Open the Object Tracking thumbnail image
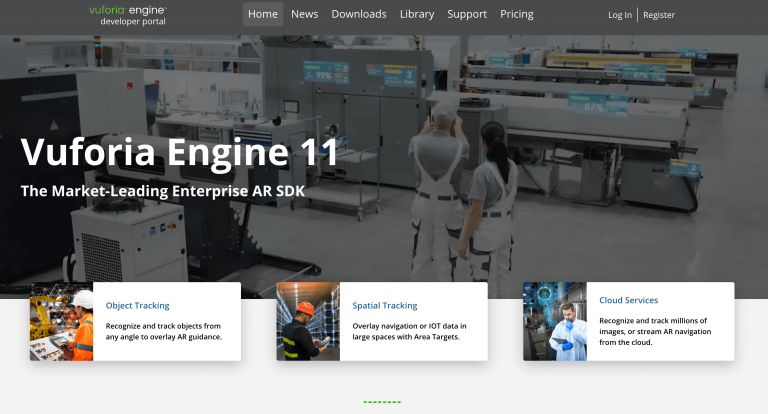The width and height of the screenshot is (768, 414). tap(62, 321)
